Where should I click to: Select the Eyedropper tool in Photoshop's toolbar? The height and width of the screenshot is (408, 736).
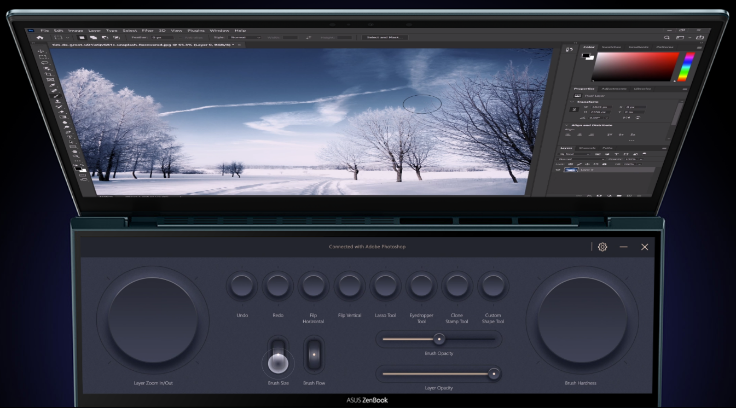coord(52,85)
